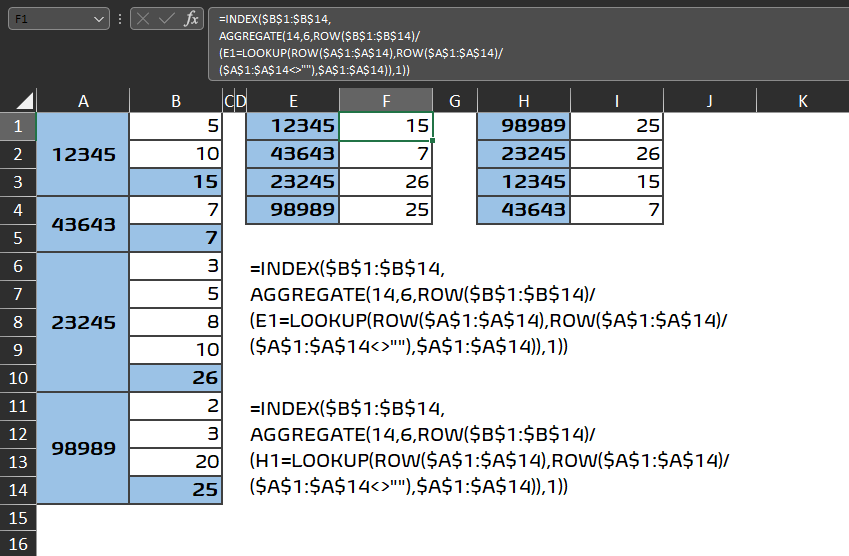
Task: Click cell H3 with value 12345
Action: coord(524,182)
